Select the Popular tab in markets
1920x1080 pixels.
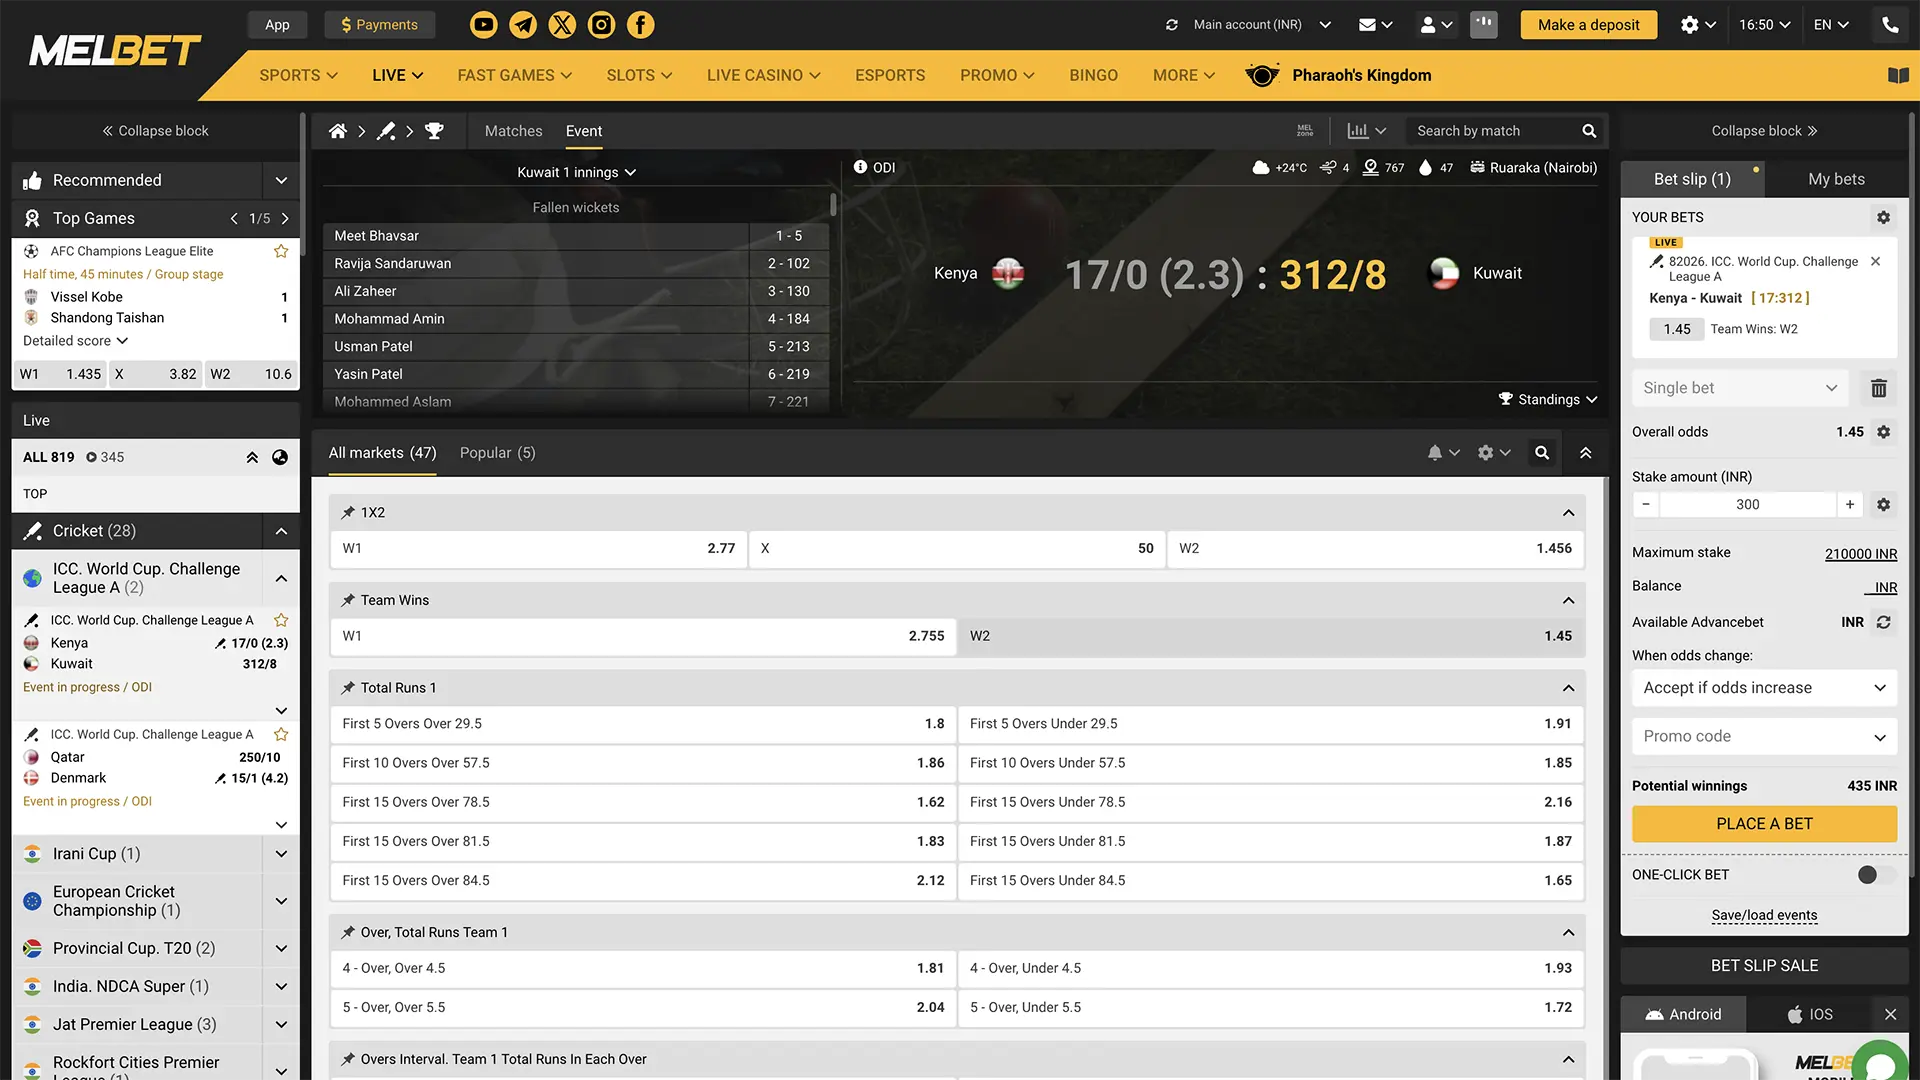click(496, 452)
